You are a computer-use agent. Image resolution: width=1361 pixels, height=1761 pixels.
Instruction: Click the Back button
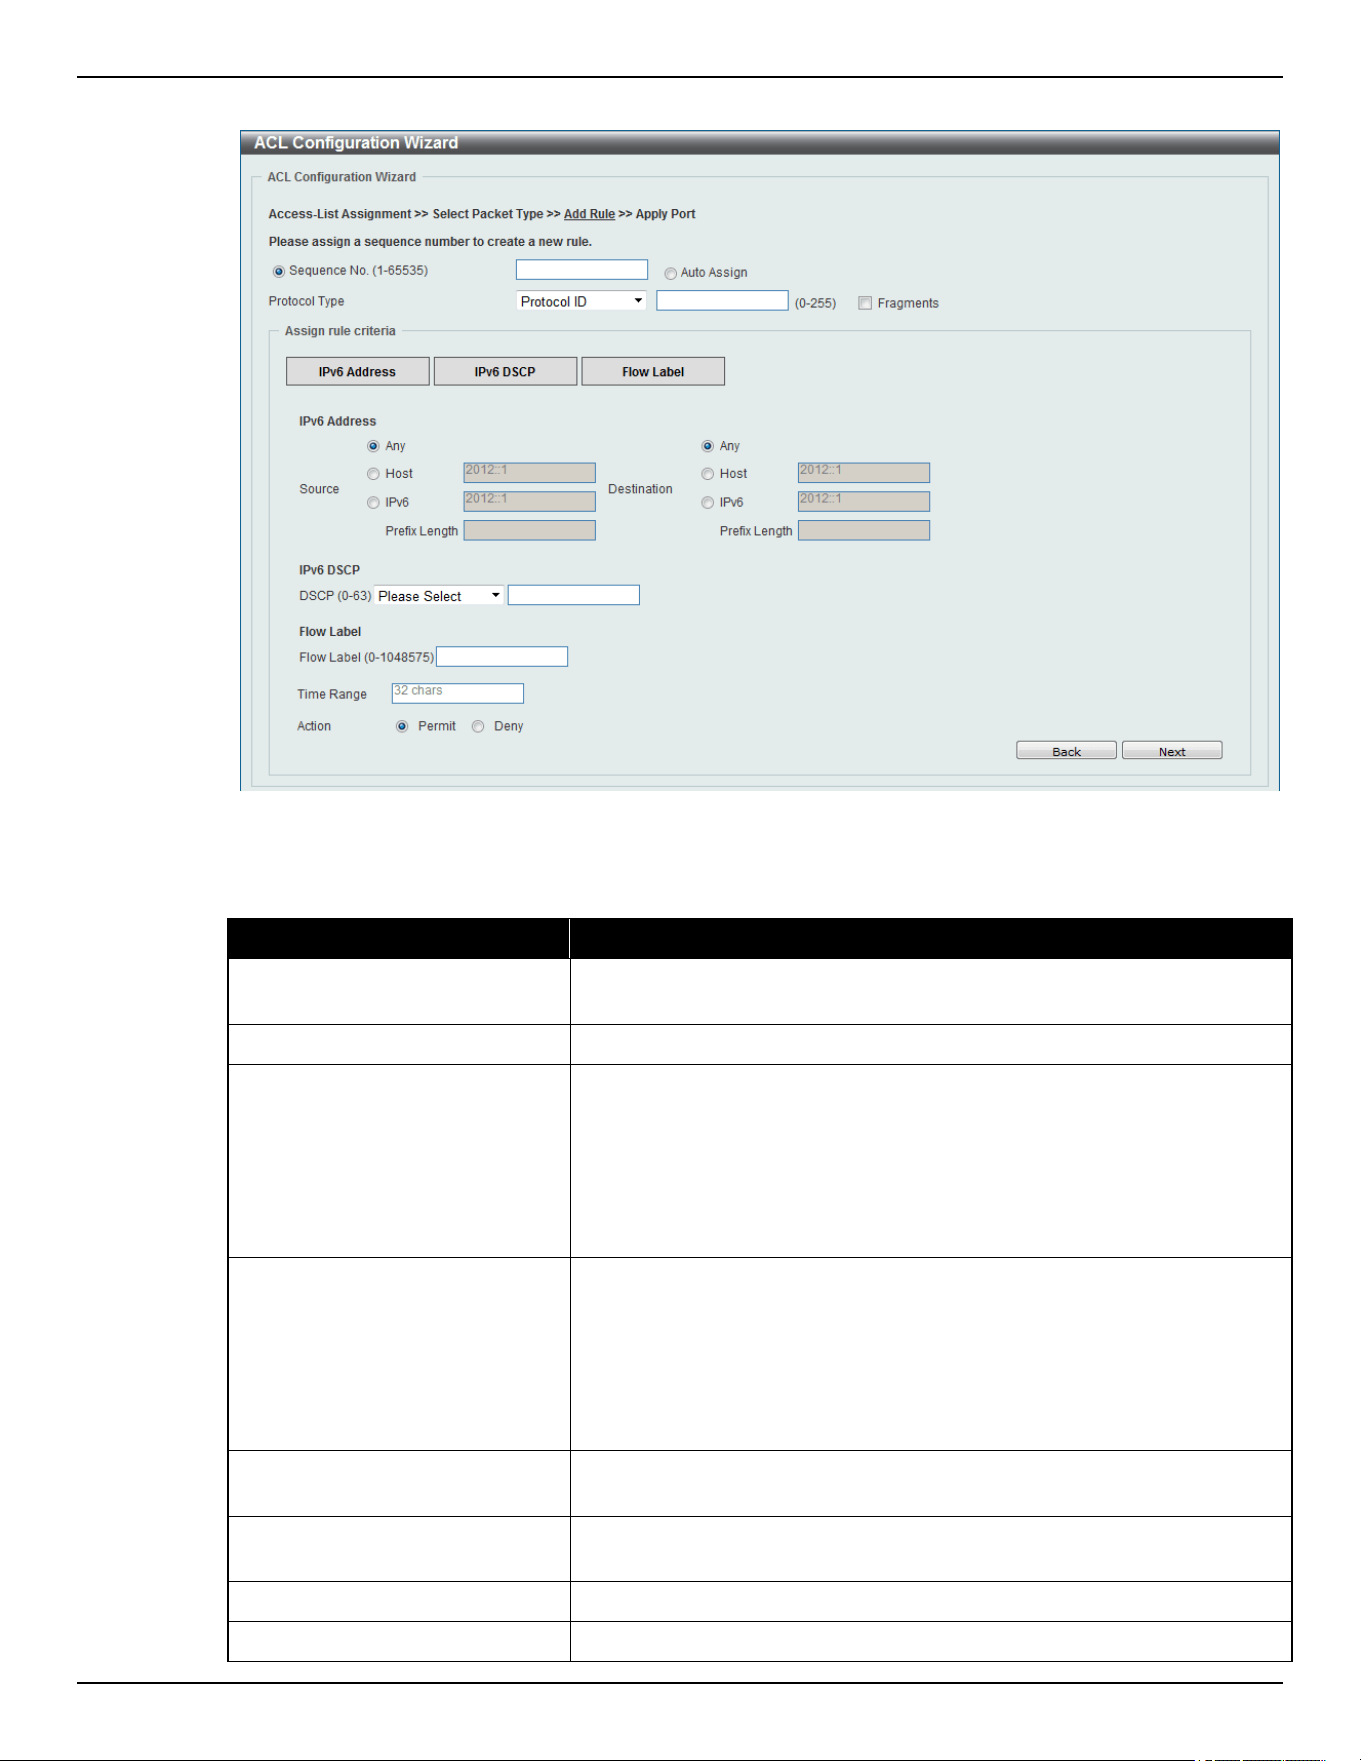(x=1066, y=751)
